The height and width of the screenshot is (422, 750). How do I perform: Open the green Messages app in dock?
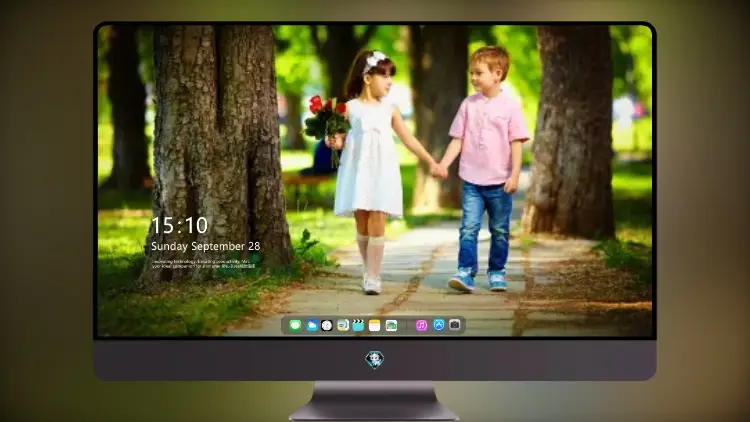coord(295,325)
